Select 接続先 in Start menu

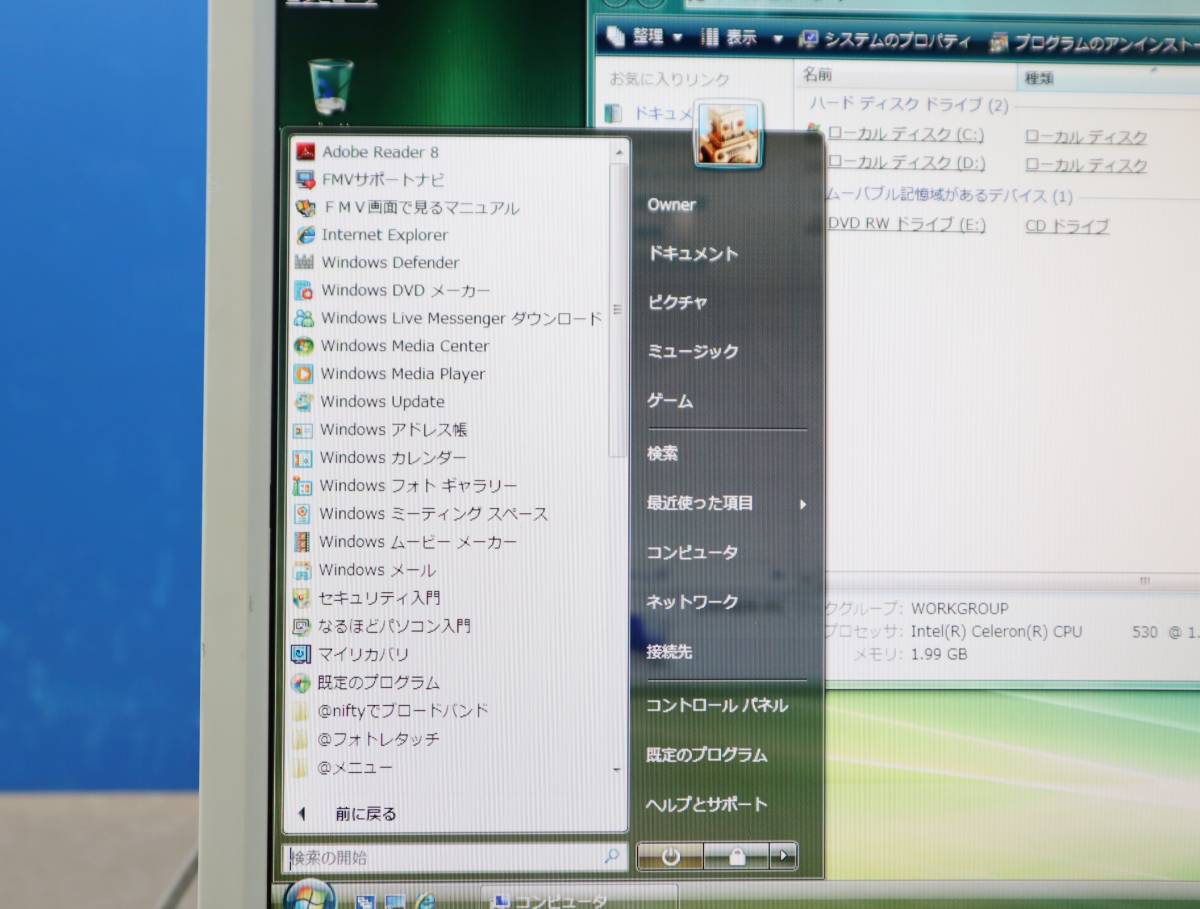669,652
